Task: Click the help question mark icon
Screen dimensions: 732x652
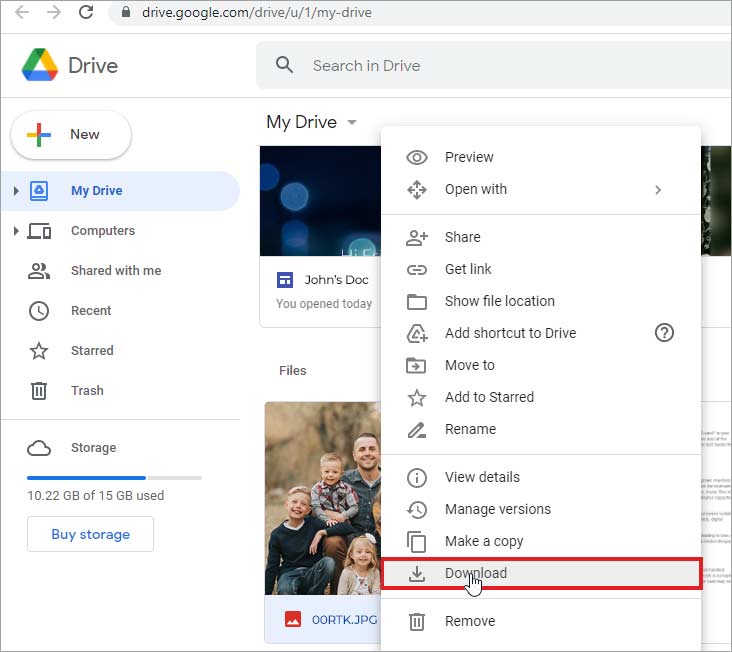Action: click(664, 333)
